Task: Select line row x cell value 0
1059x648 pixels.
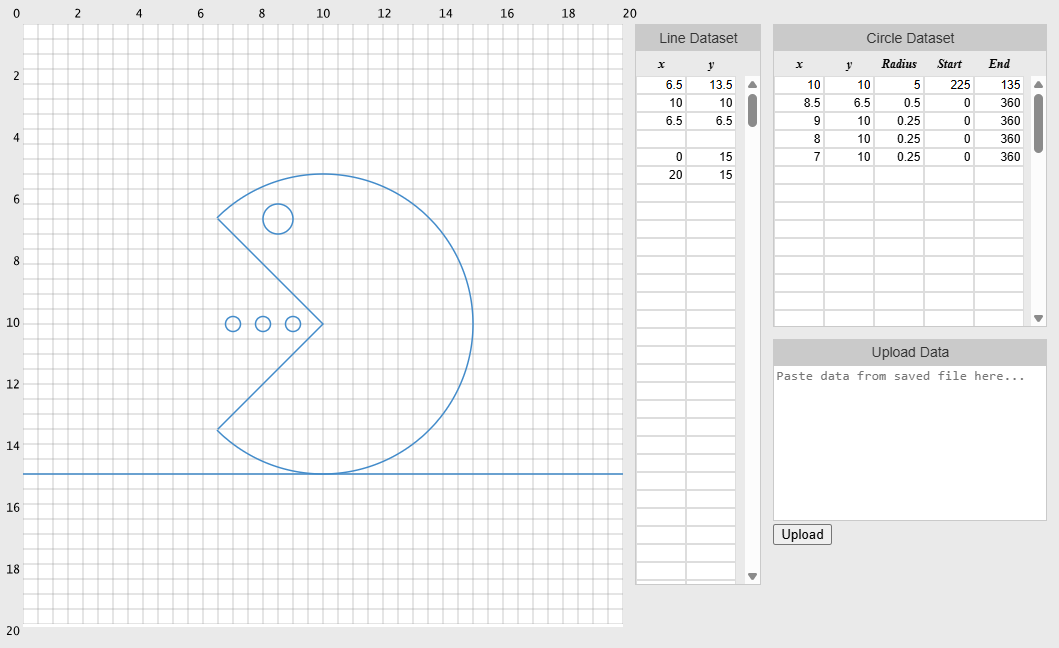Action: coord(661,157)
